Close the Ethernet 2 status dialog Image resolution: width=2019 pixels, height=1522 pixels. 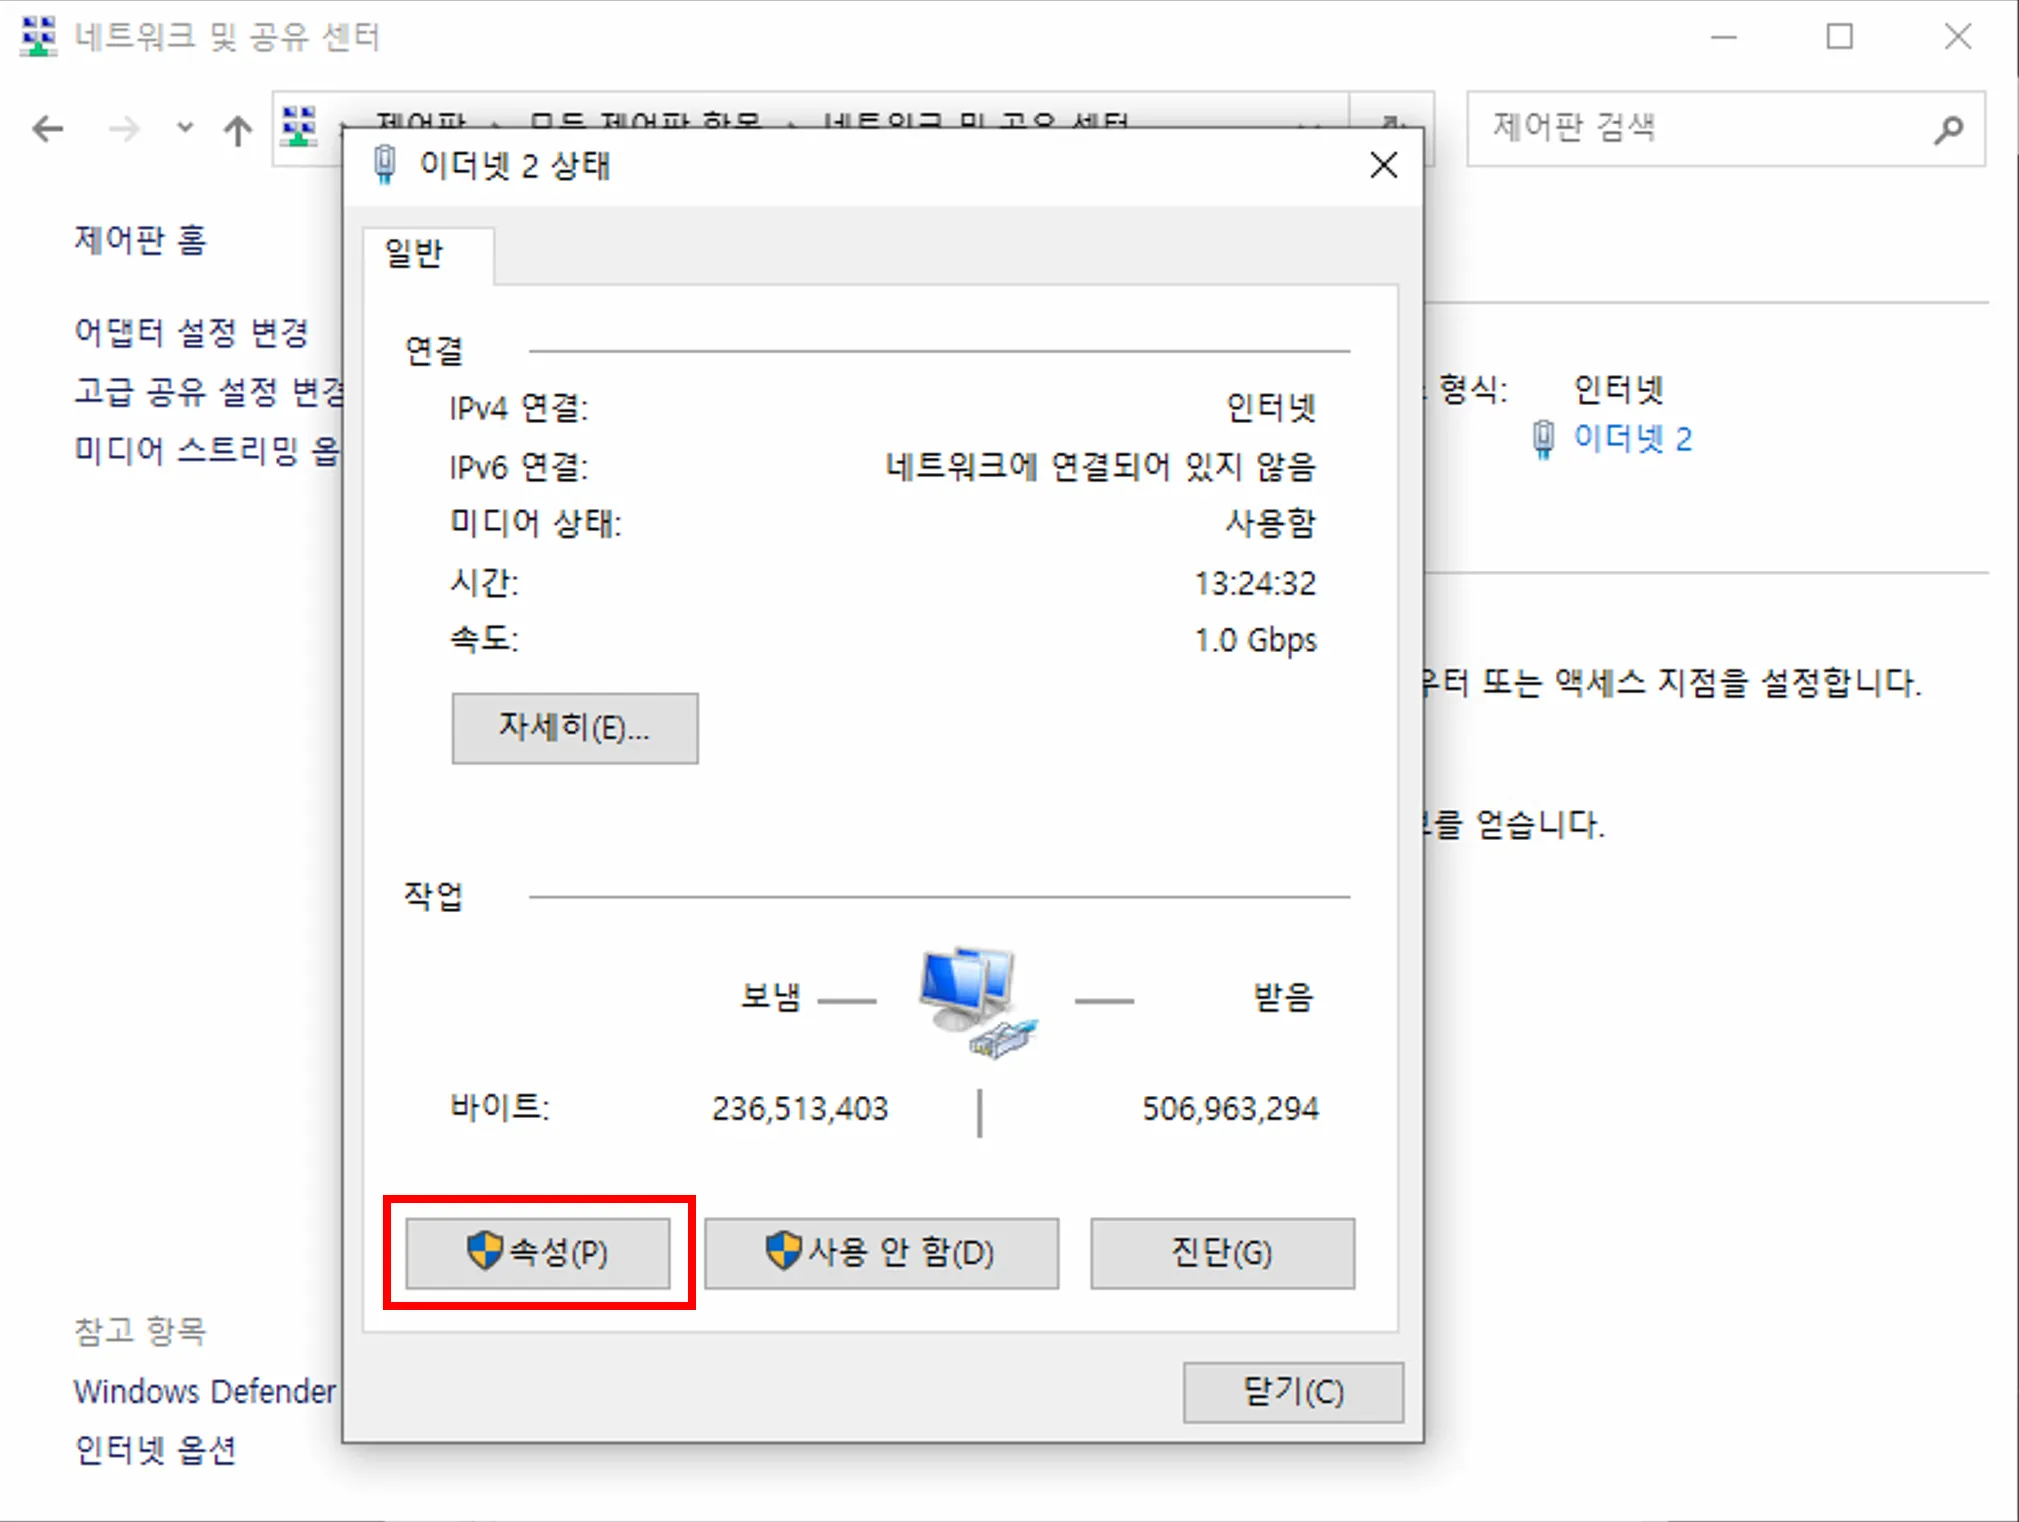pos(1383,165)
